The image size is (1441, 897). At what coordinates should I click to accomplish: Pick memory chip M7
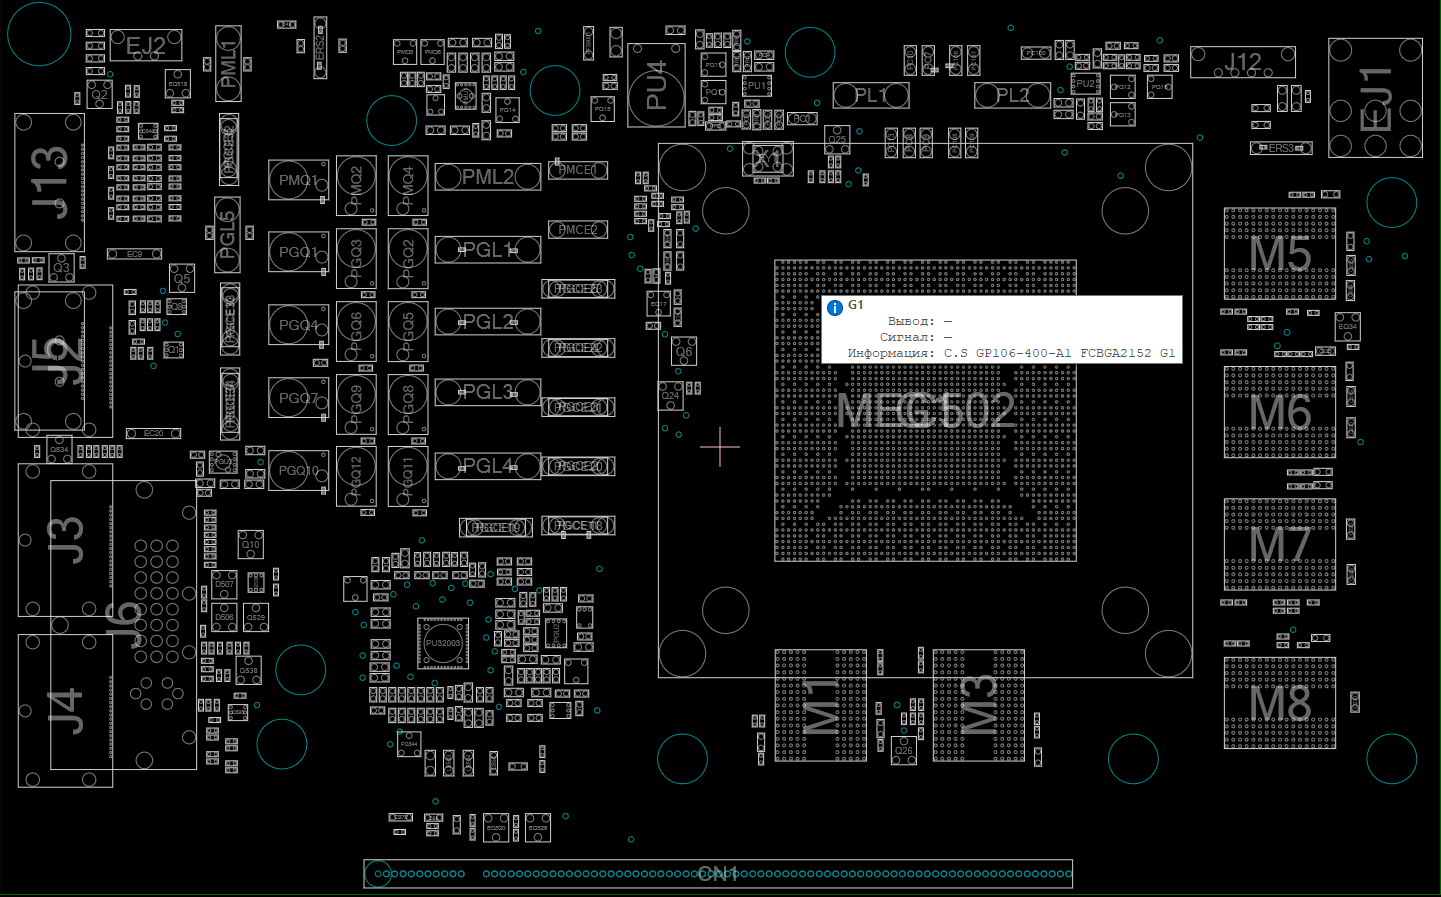[x=1279, y=545]
